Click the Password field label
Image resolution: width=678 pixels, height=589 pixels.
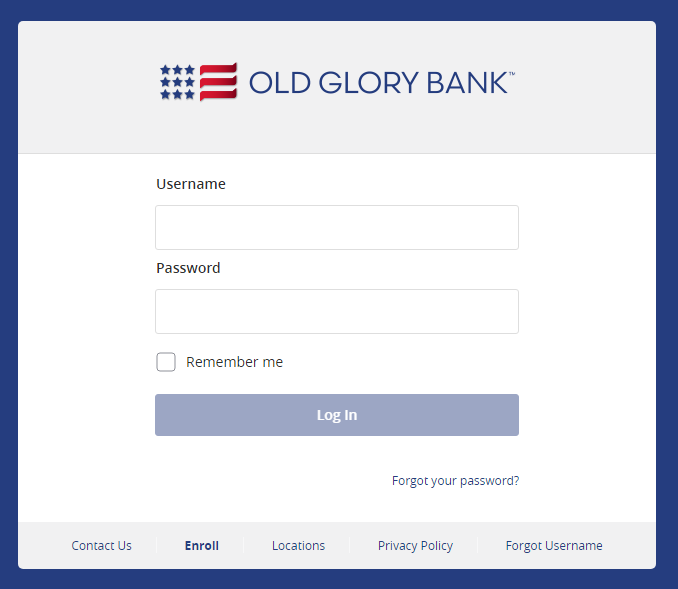pyautogui.click(x=188, y=268)
